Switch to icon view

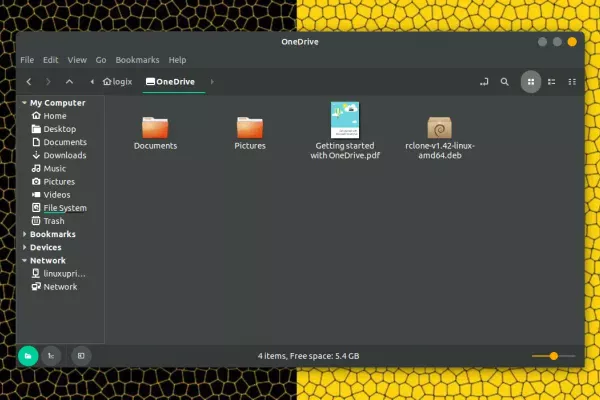pos(531,82)
